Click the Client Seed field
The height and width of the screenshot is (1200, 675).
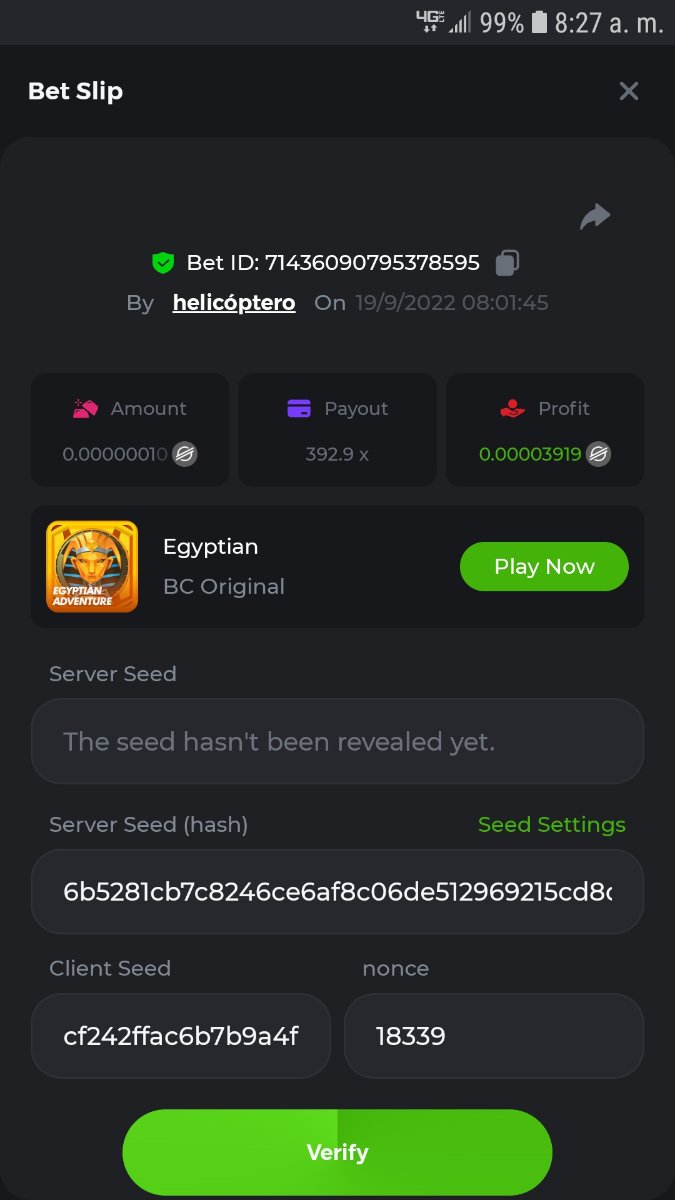(181, 1036)
